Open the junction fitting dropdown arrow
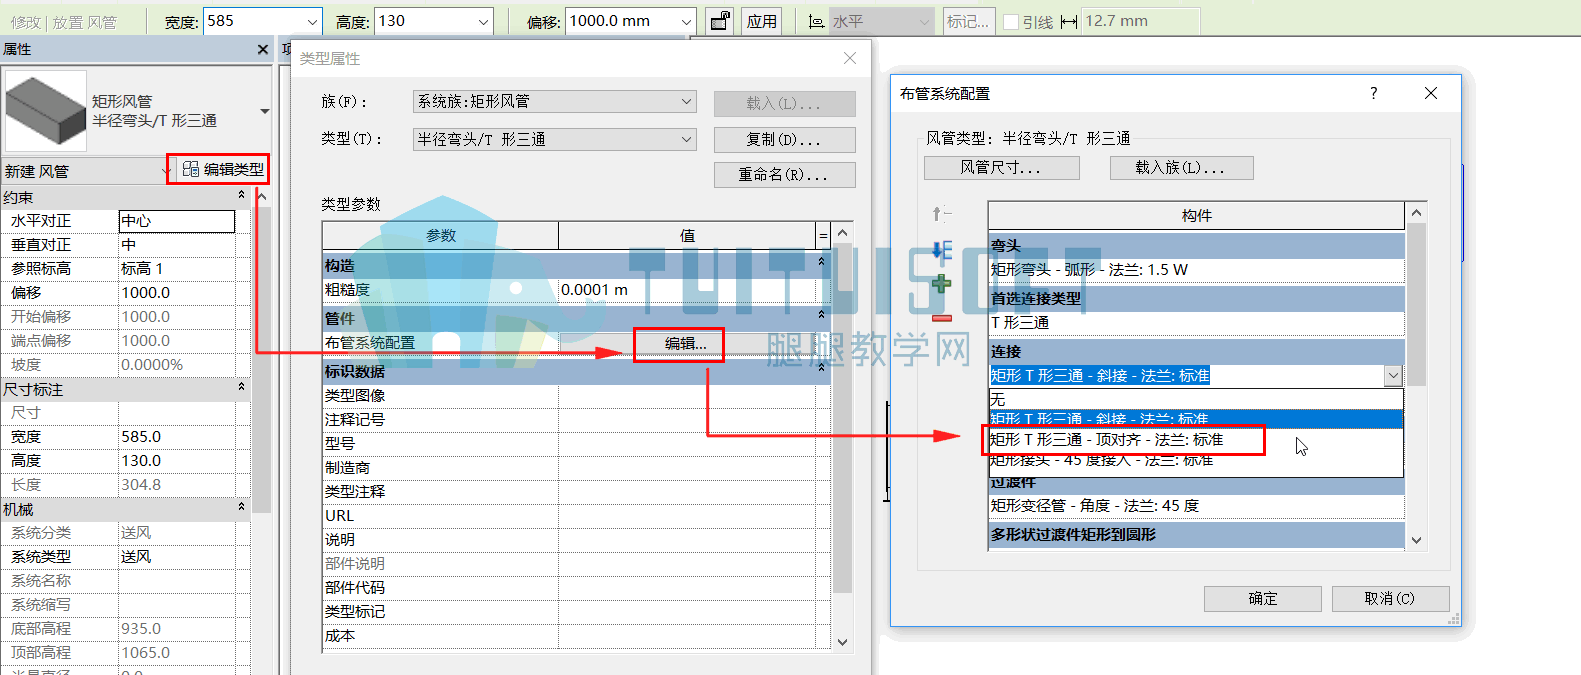Image resolution: width=1581 pixels, height=675 pixels. 1393,376
